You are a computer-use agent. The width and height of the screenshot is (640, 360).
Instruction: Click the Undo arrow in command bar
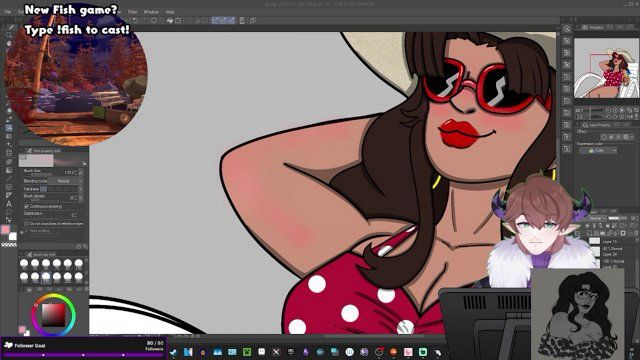point(135,20)
